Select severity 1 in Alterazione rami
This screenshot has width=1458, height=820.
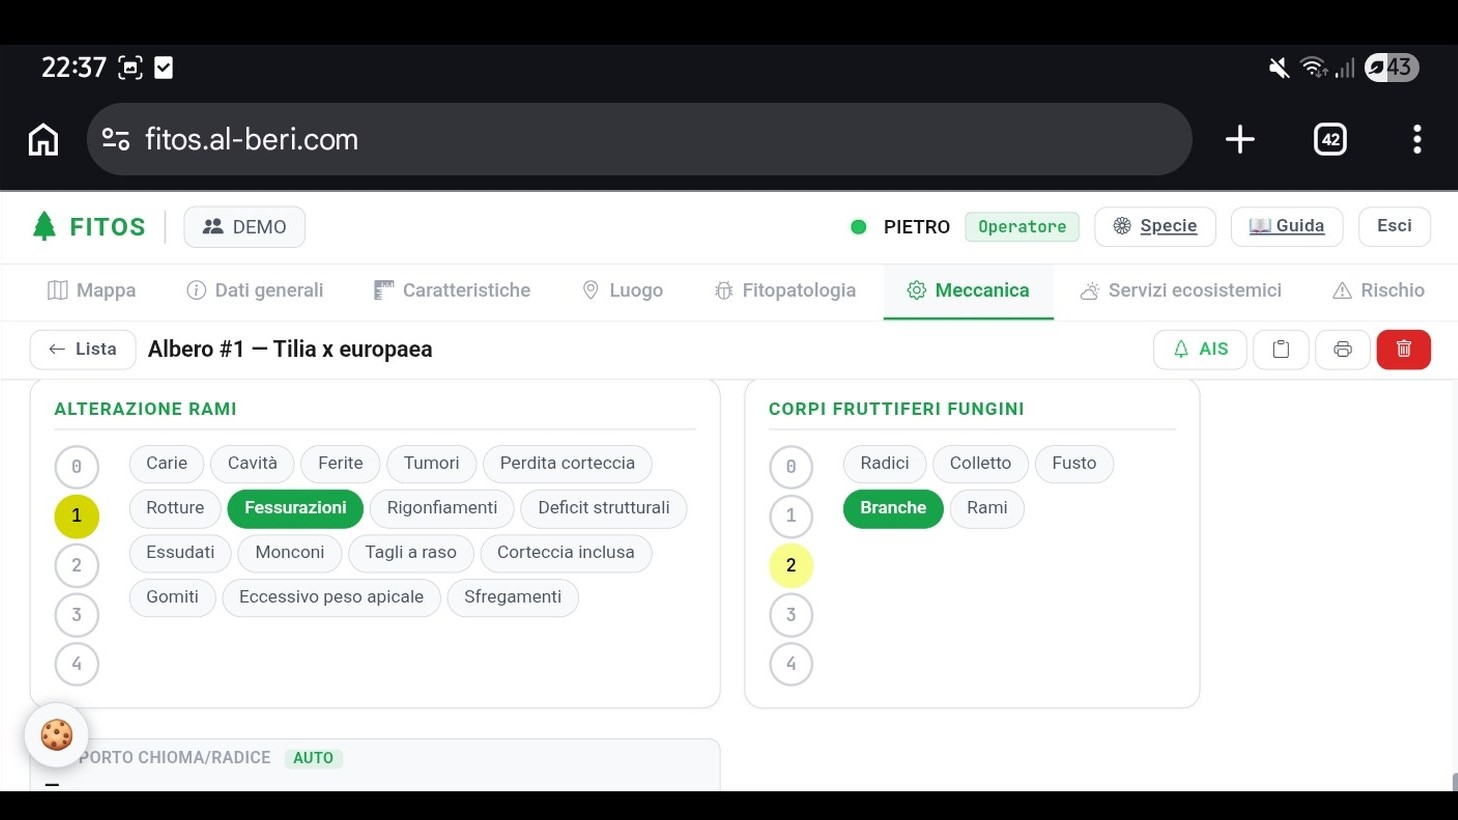point(77,516)
